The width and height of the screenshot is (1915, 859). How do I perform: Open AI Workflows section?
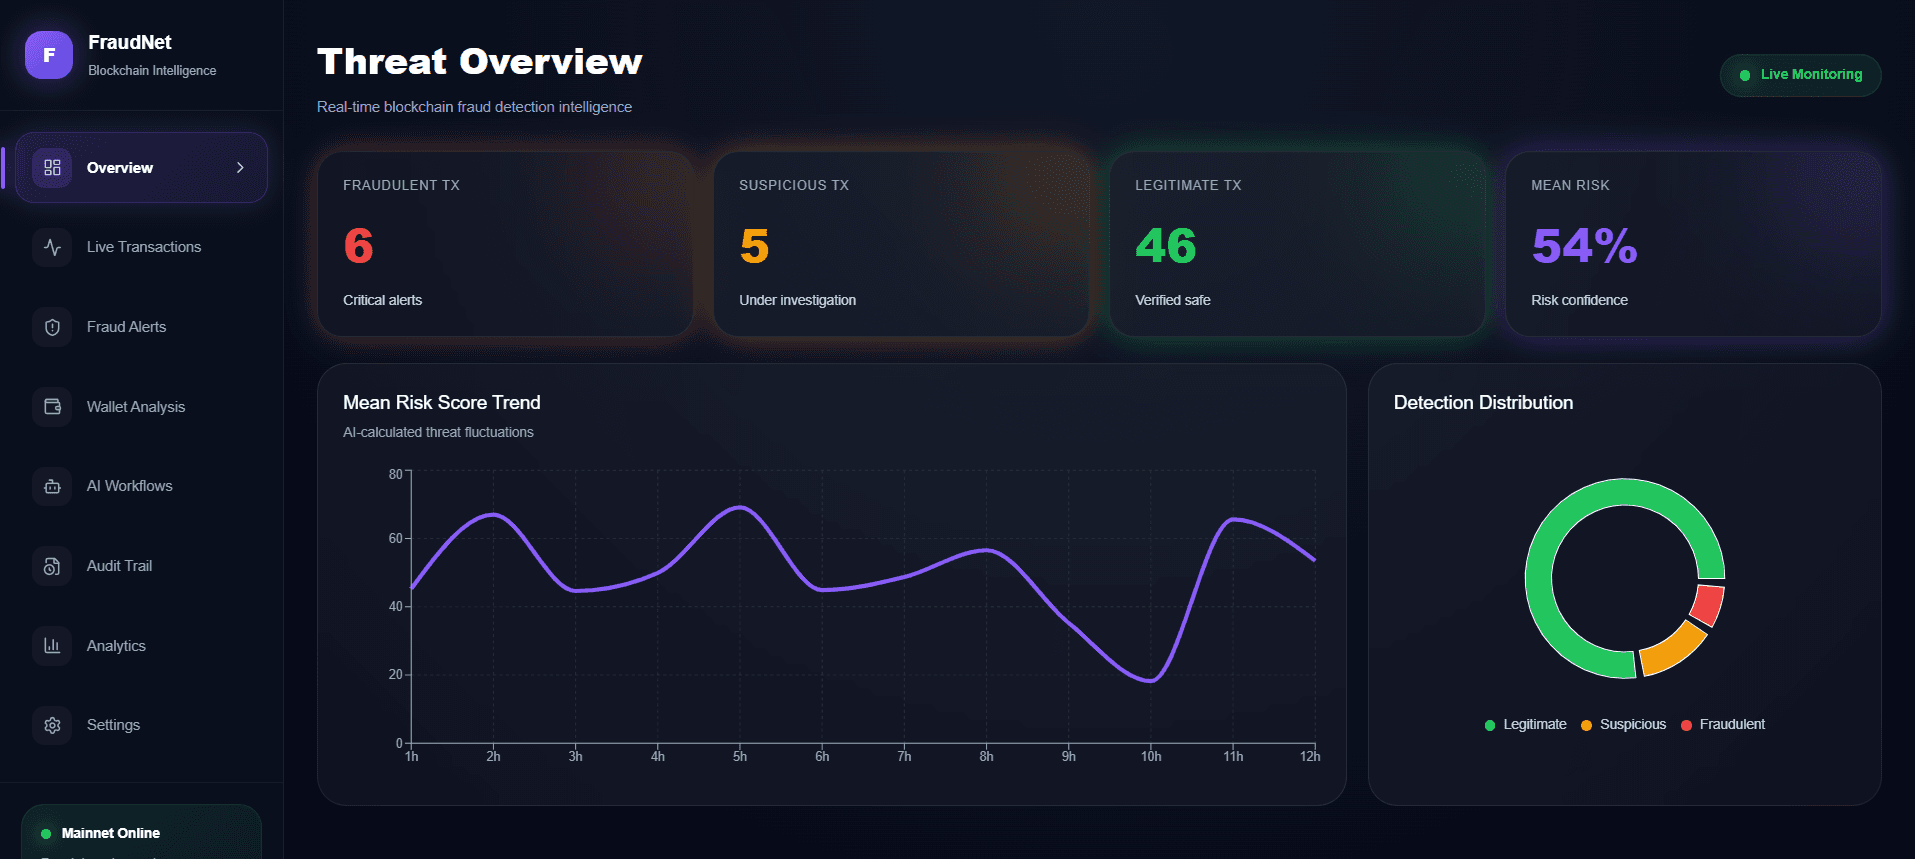point(141,486)
